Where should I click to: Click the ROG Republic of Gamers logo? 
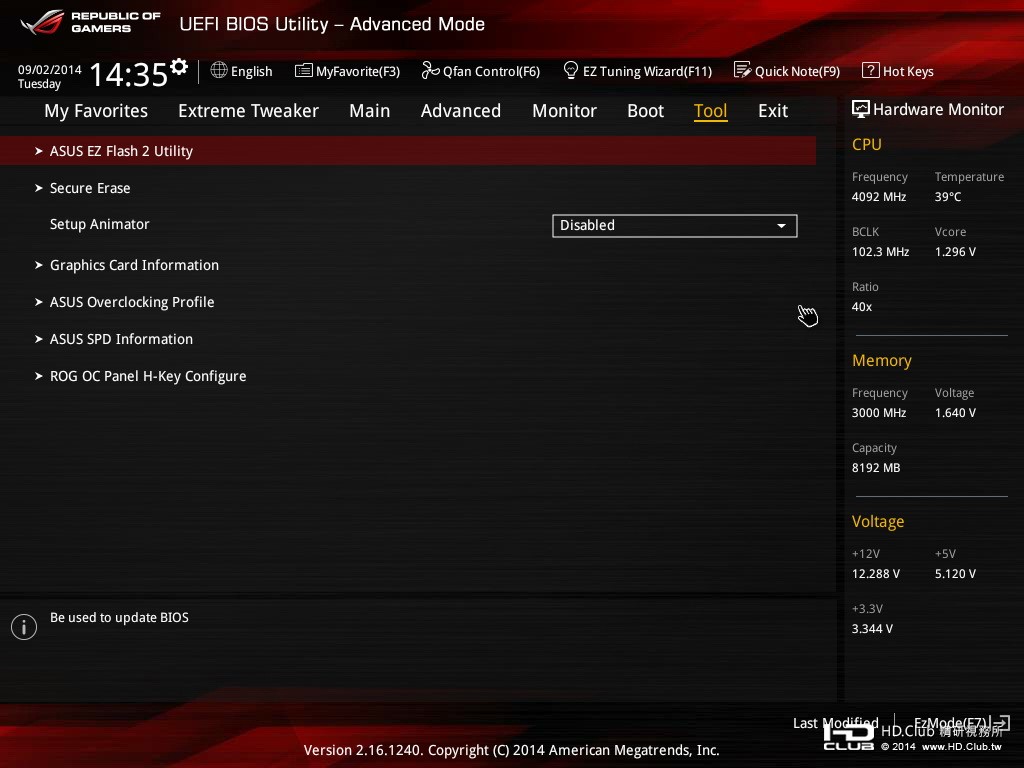tap(90, 22)
